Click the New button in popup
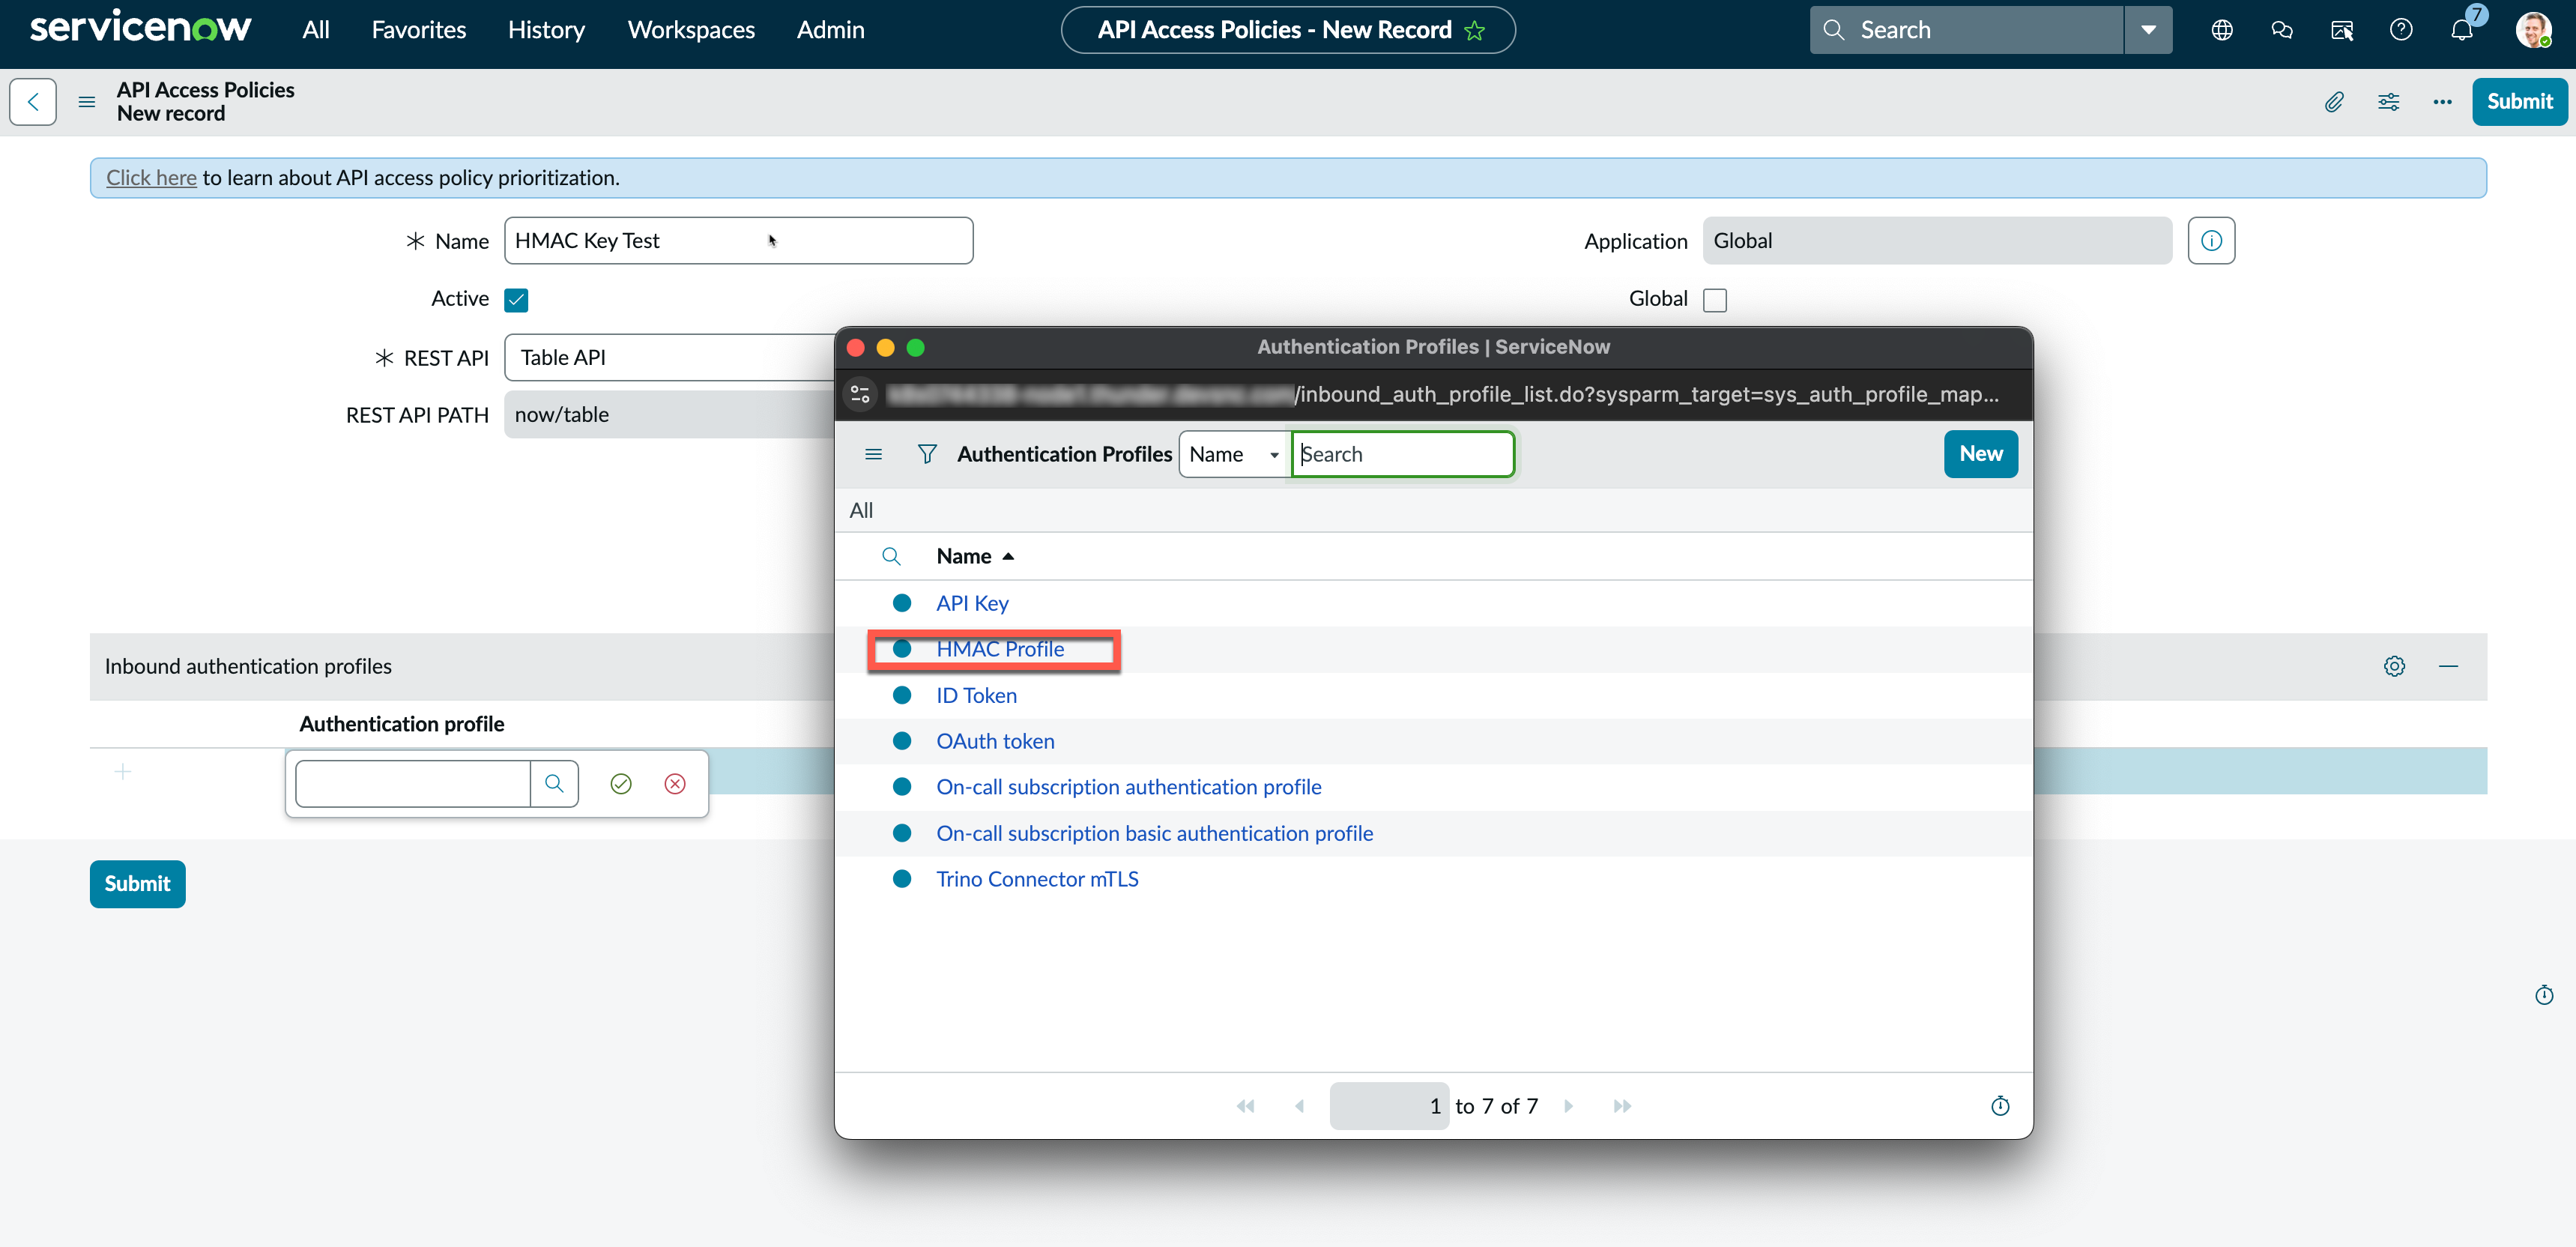2576x1247 pixels. [x=1981, y=455]
